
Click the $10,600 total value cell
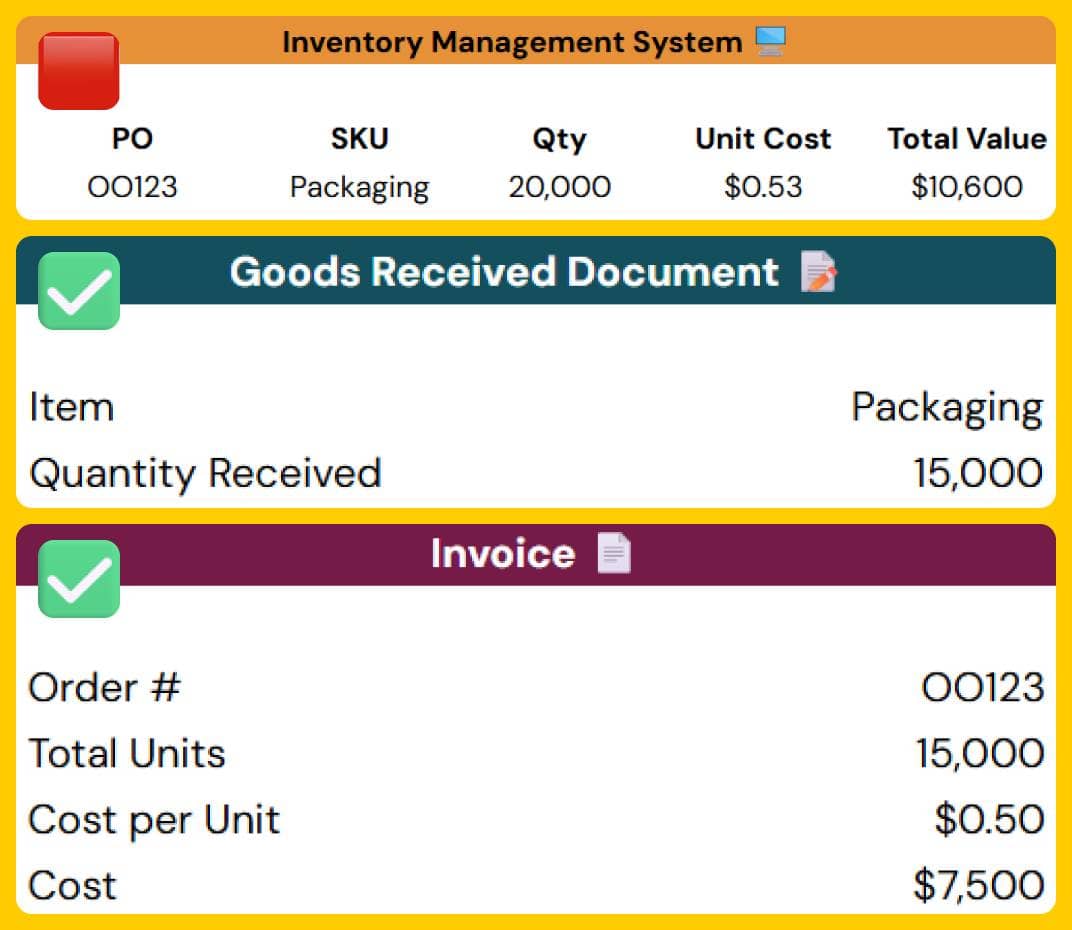pyautogui.click(x=966, y=187)
